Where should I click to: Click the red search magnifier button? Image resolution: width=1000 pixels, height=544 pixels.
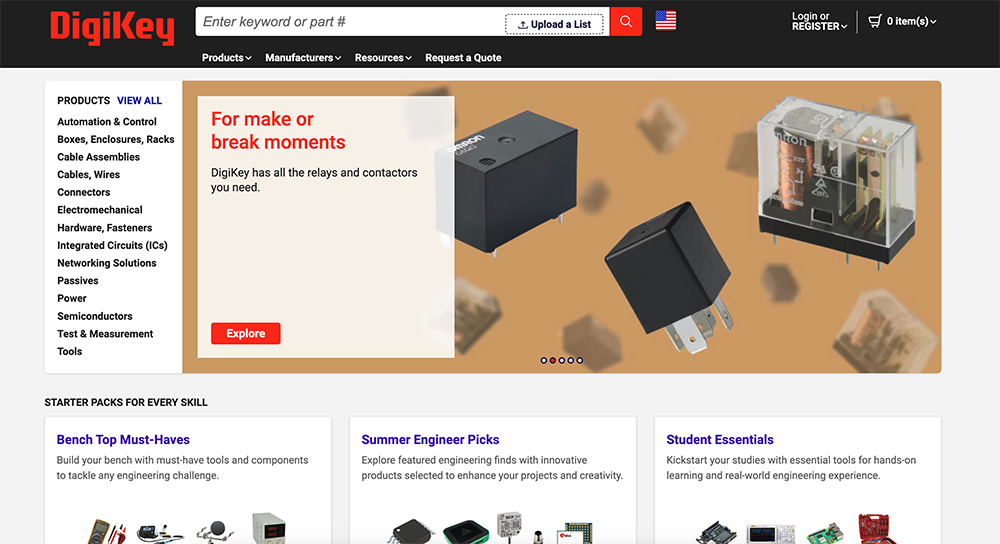click(x=626, y=22)
